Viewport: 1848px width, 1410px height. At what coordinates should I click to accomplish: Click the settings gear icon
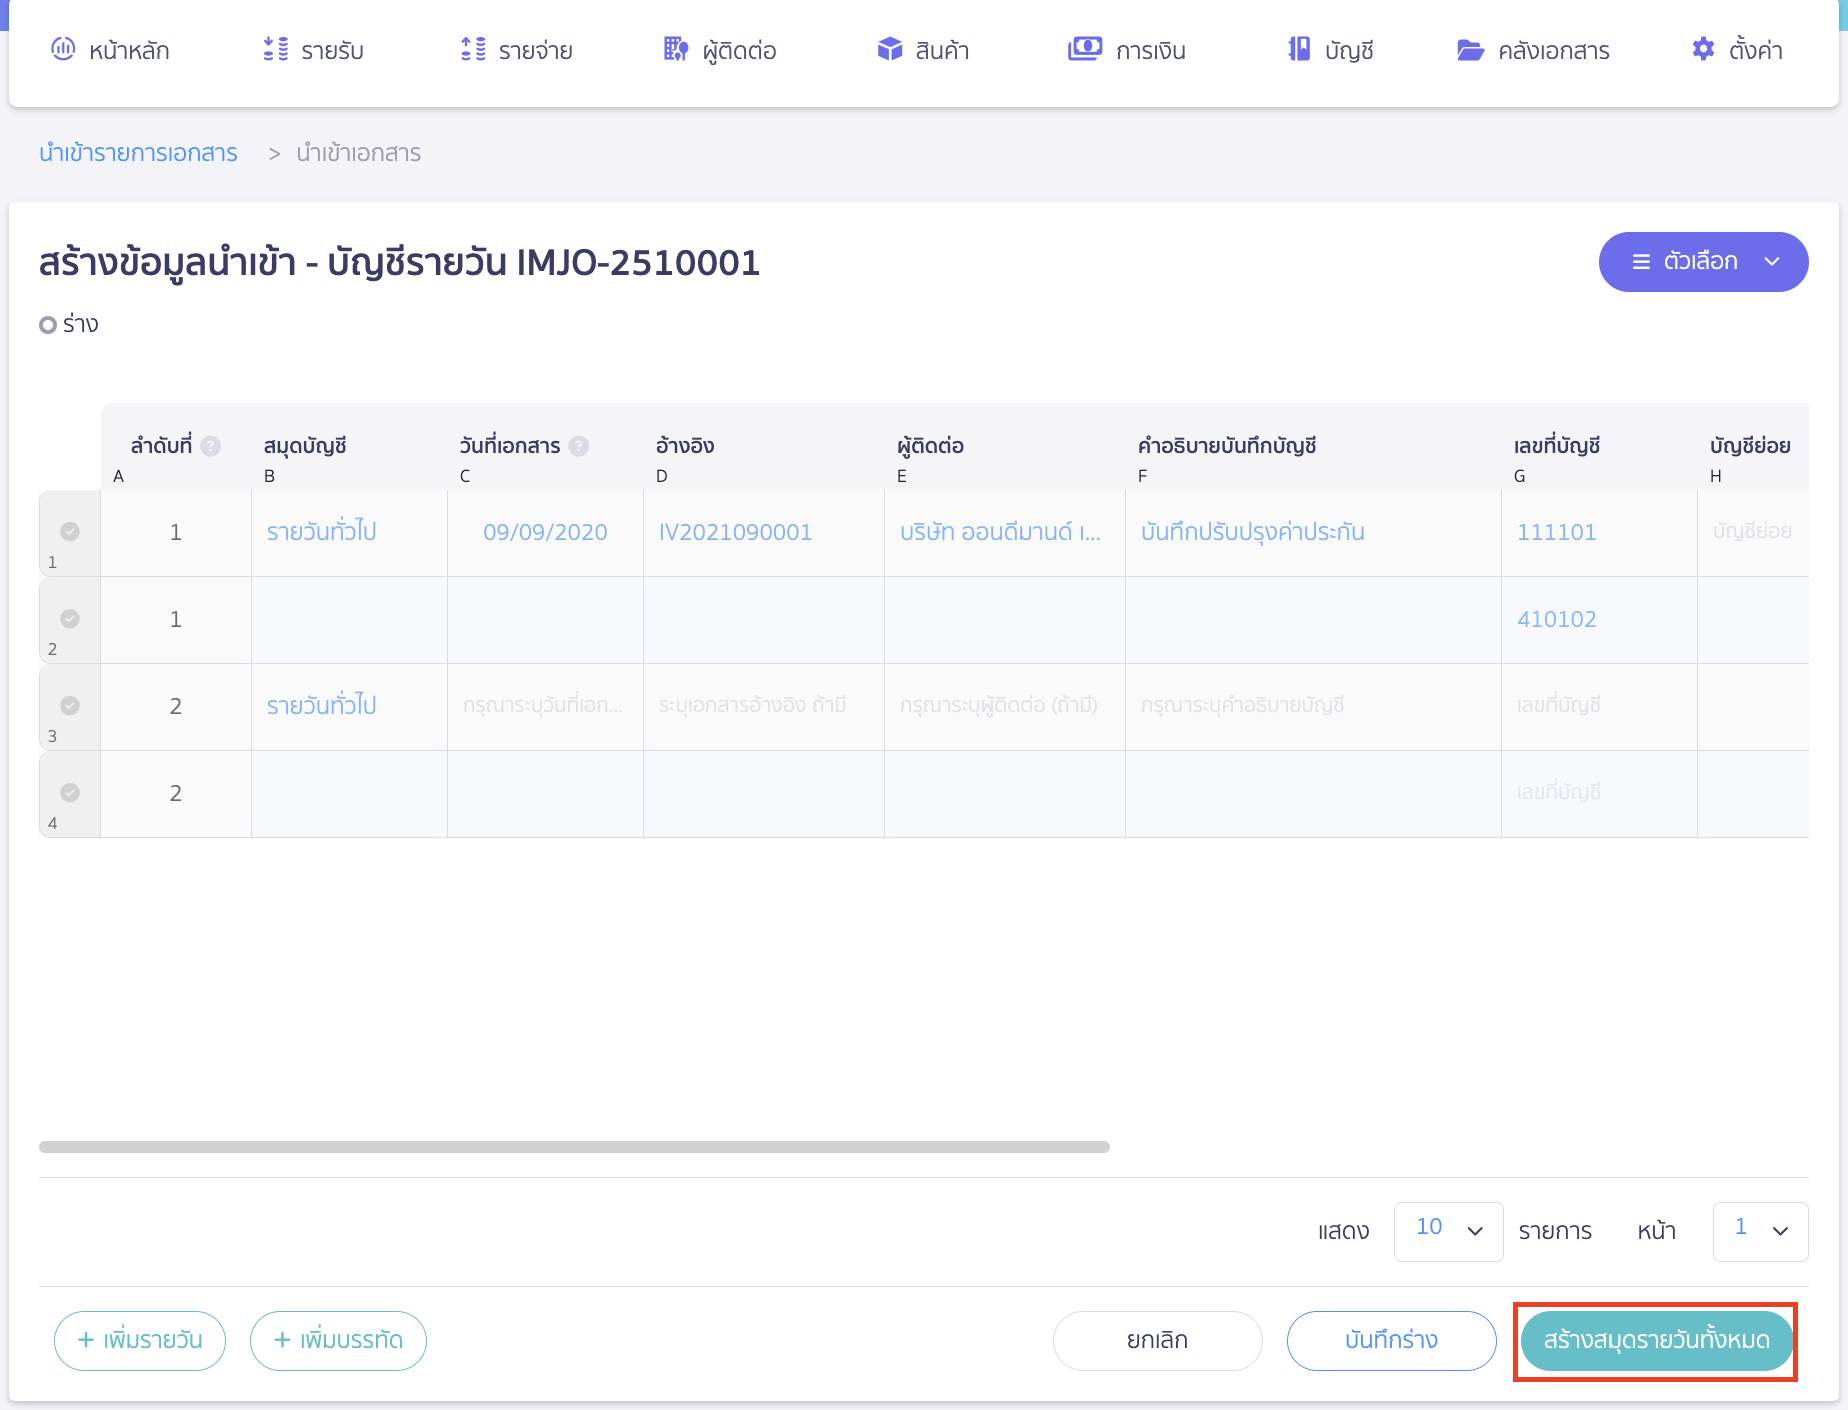point(1703,49)
